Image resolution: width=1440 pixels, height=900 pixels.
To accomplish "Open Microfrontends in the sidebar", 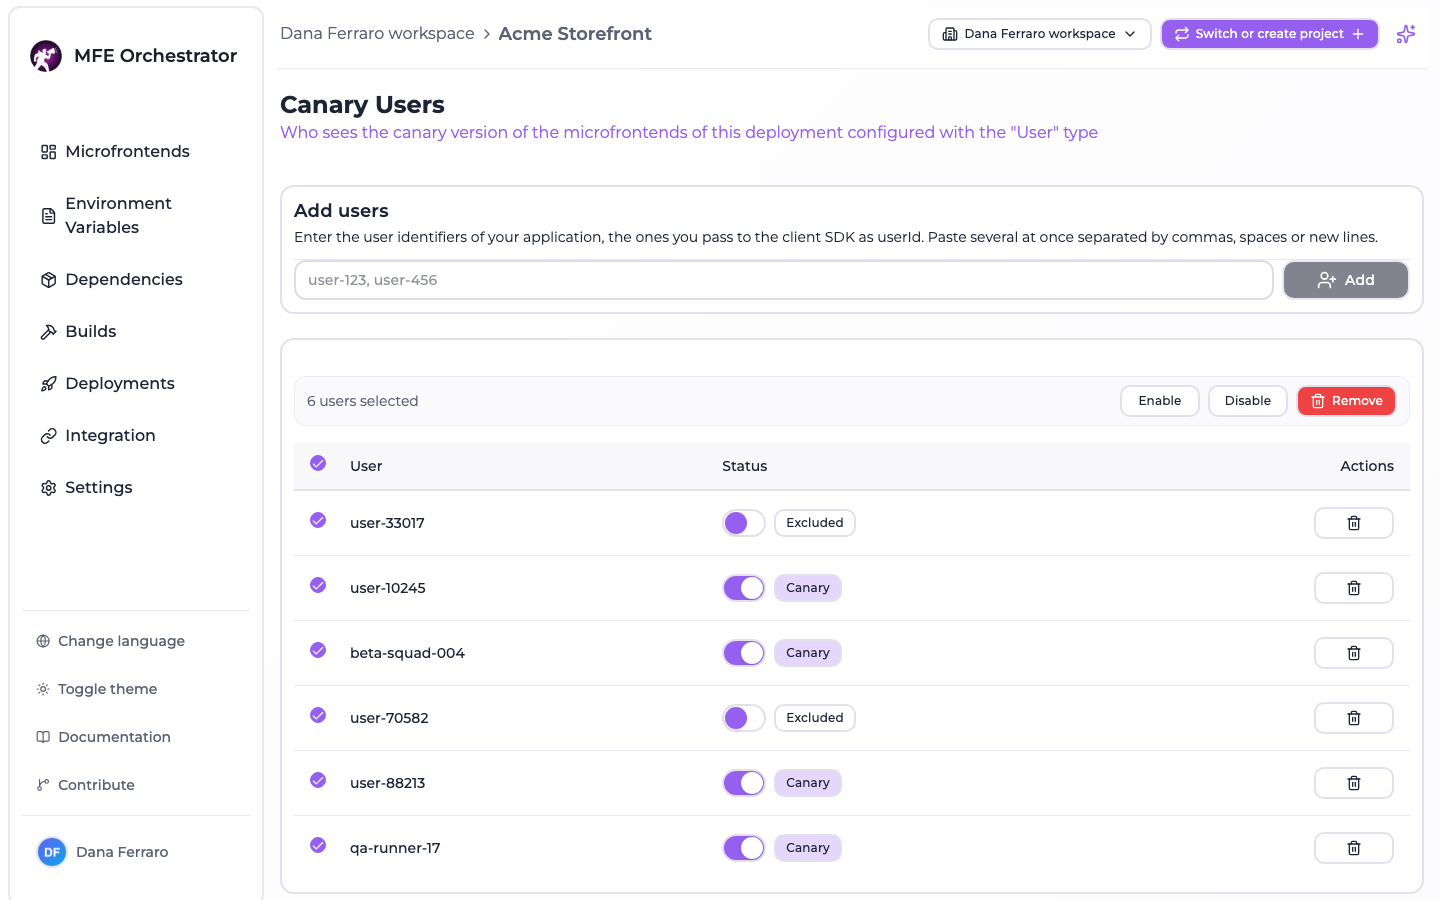I will click(x=136, y=151).
